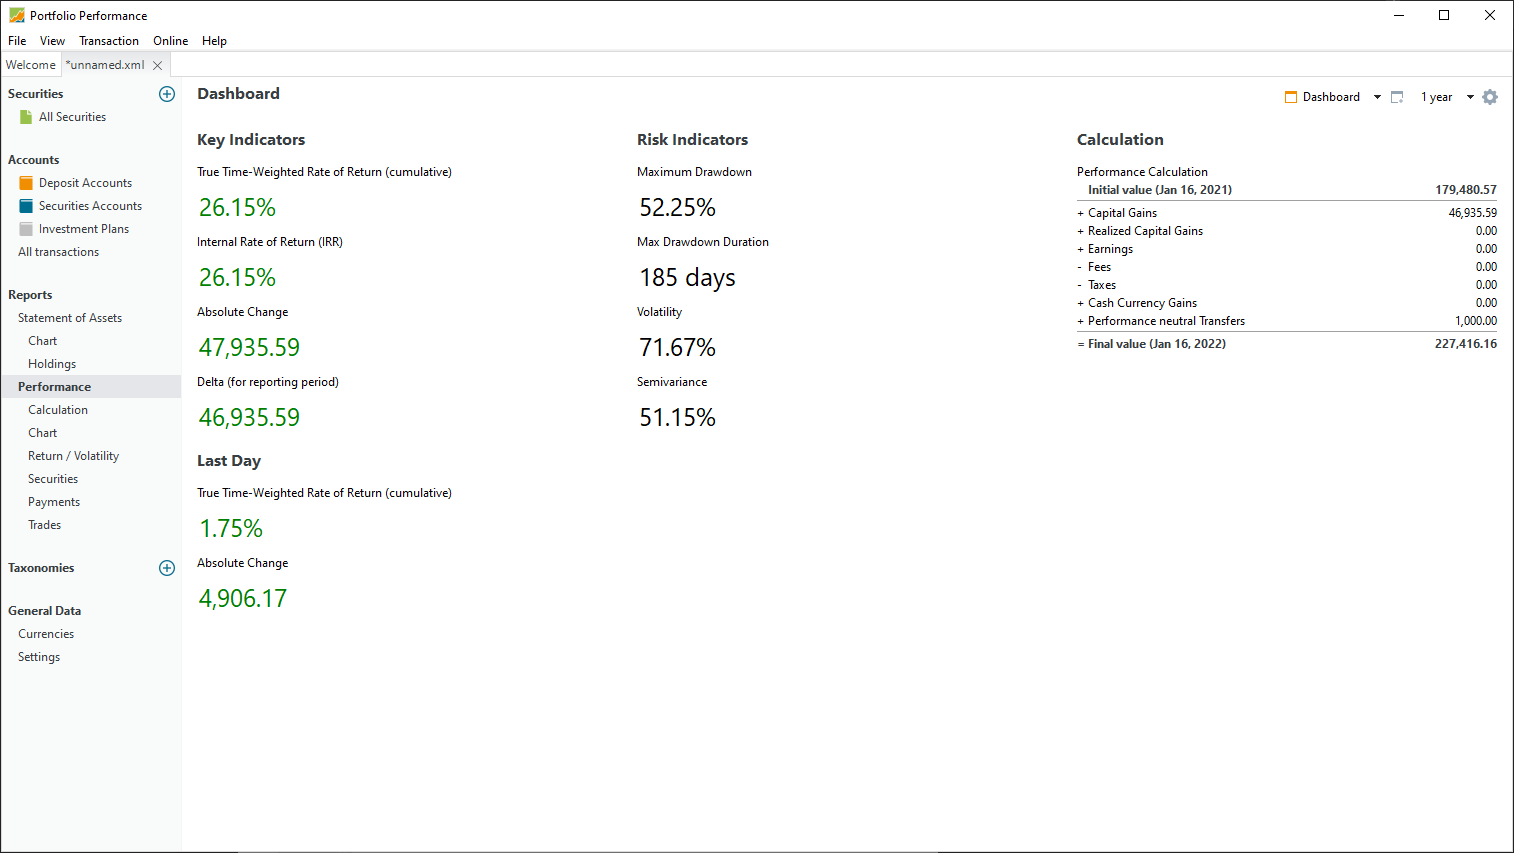Expand the Dashboard dropdown arrow

click(1377, 97)
